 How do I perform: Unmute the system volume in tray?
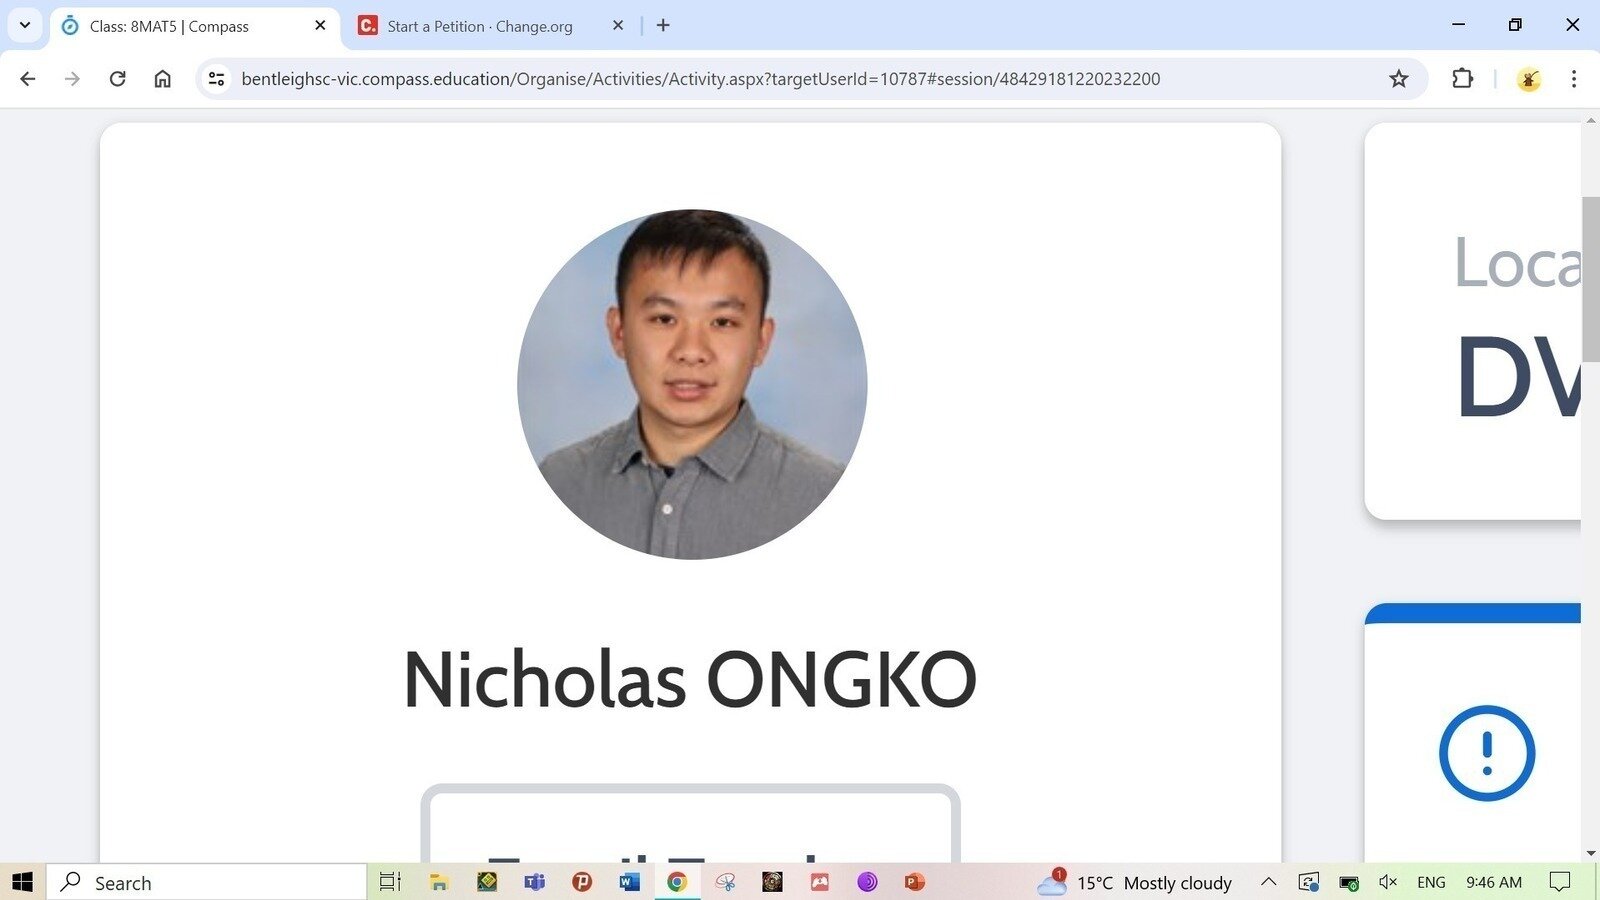pos(1387,882)
